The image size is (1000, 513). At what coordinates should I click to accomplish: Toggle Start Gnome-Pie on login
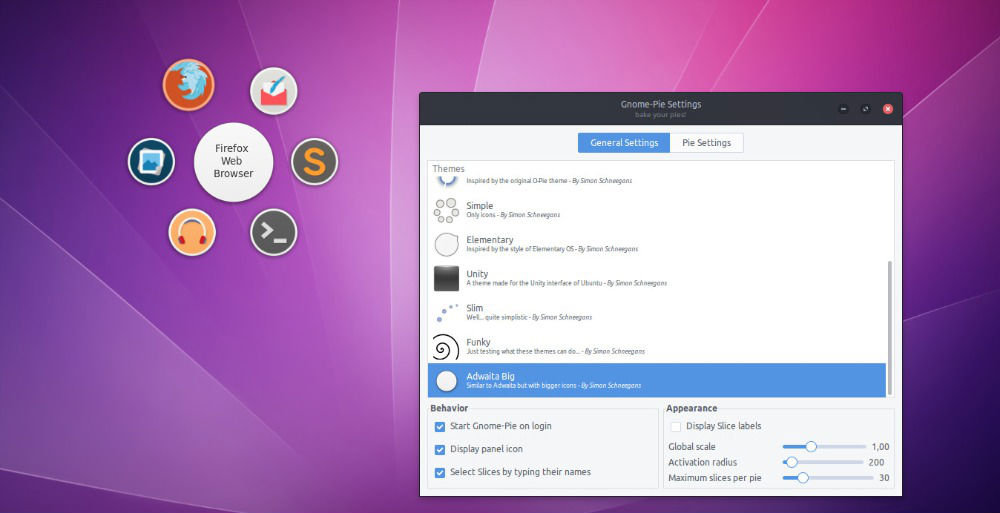point(440,427)
